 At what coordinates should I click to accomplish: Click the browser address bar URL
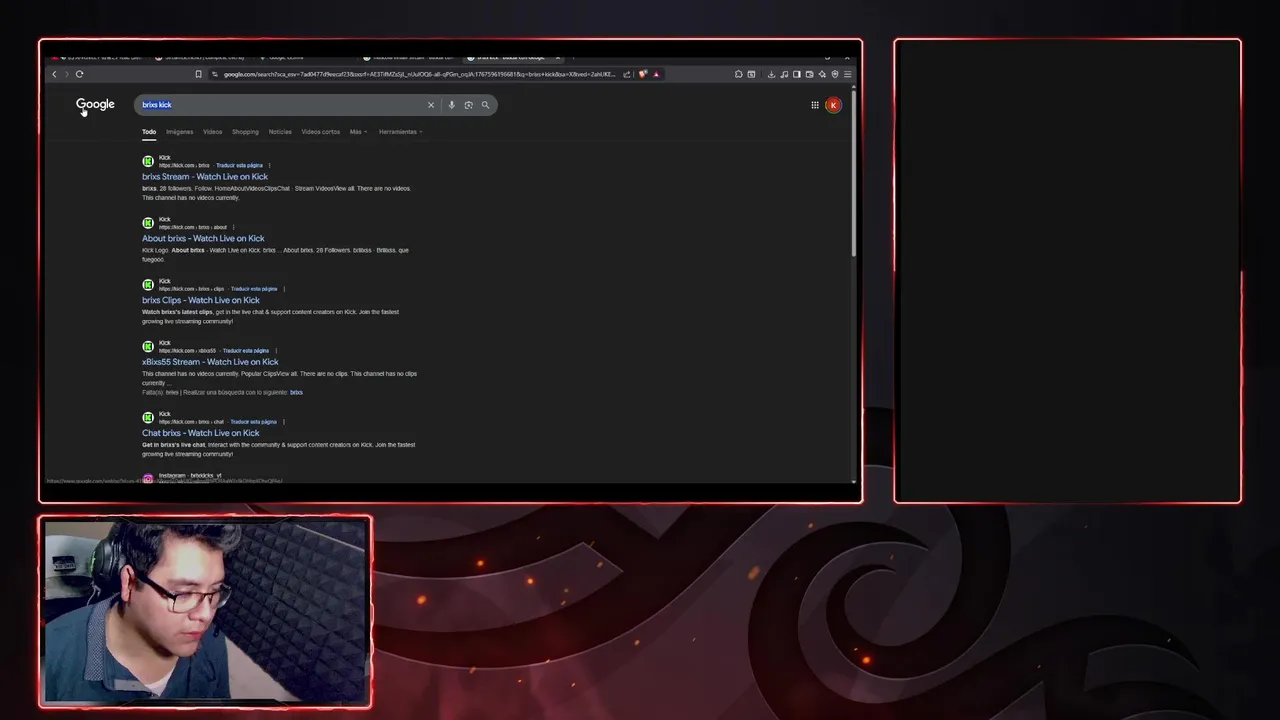coord(418,74)
